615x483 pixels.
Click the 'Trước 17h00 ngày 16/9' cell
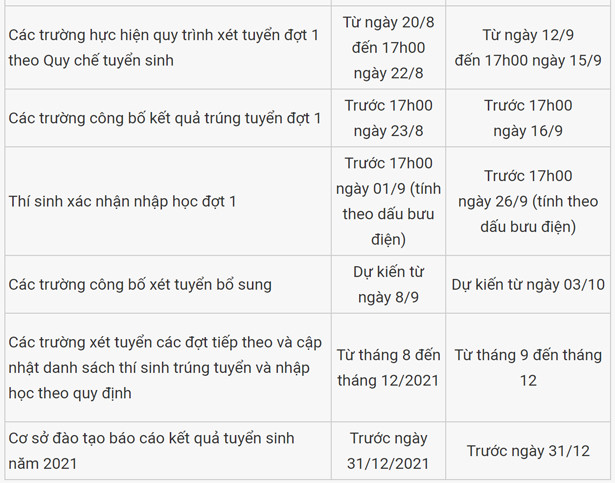(x=528, y=118)
